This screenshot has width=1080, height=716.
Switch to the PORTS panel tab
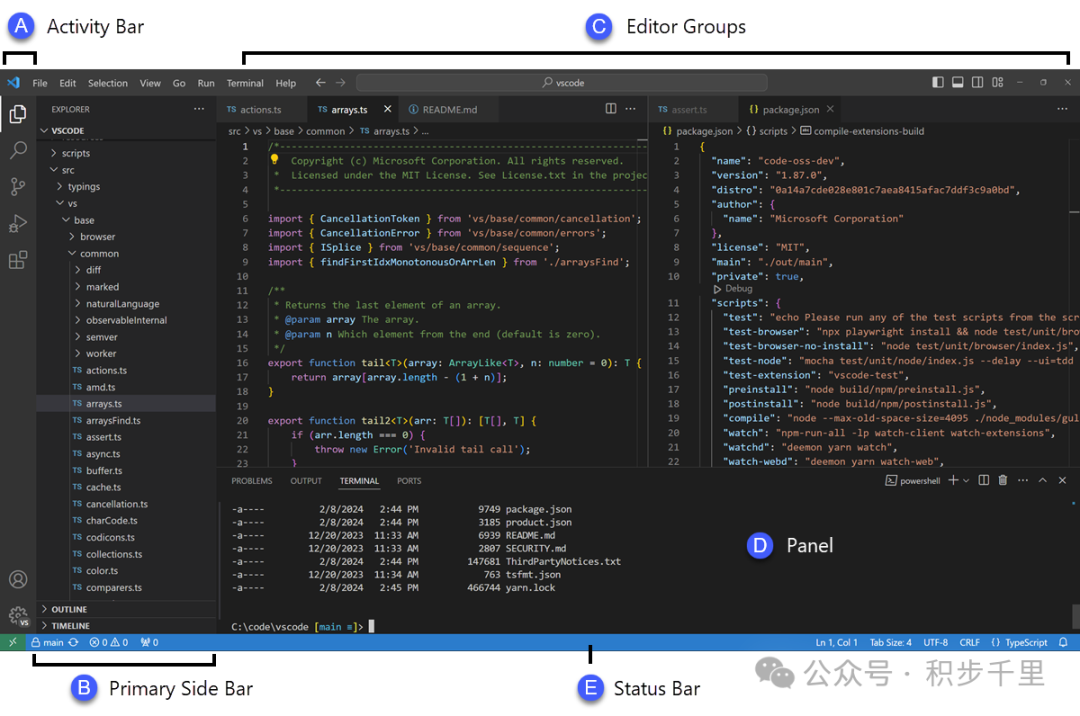[409, 481]
